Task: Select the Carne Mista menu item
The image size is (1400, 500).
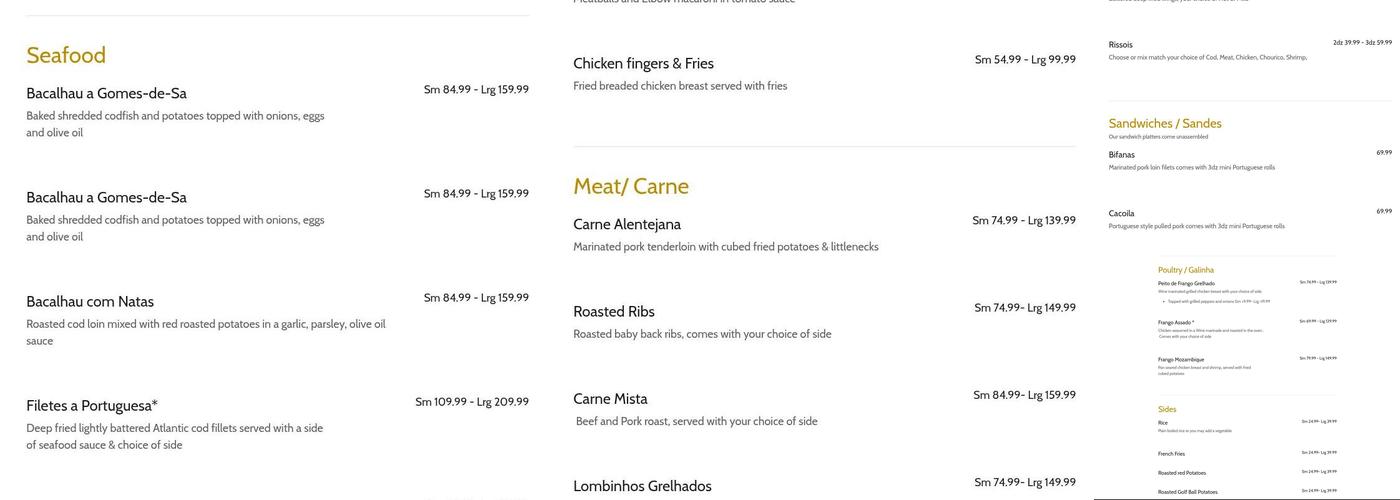Action: pyautogui.click(x=610, y=399)
